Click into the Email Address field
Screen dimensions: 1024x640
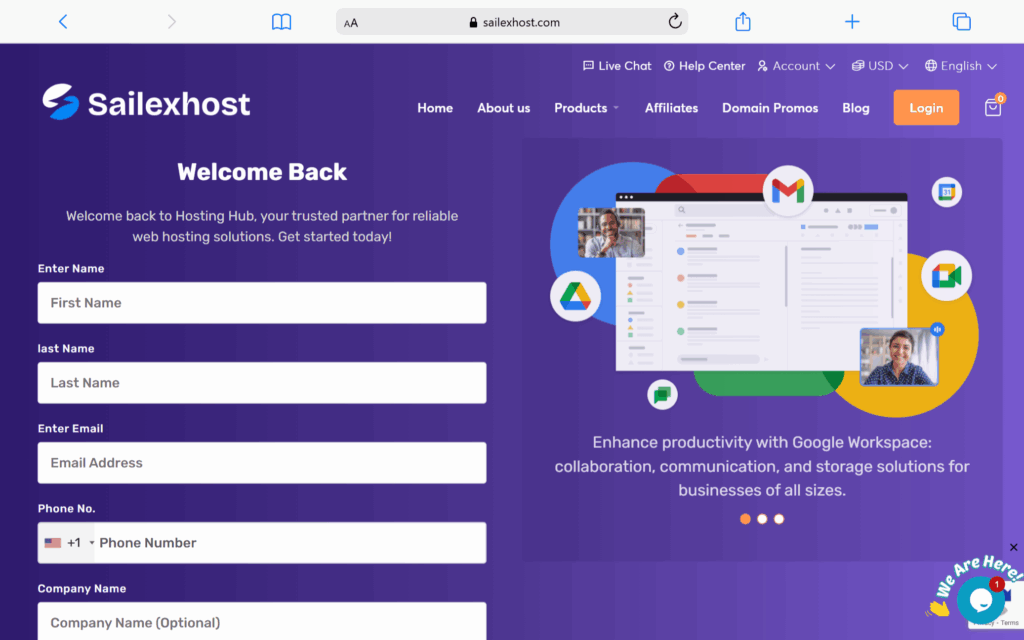(x=262, y=463)
